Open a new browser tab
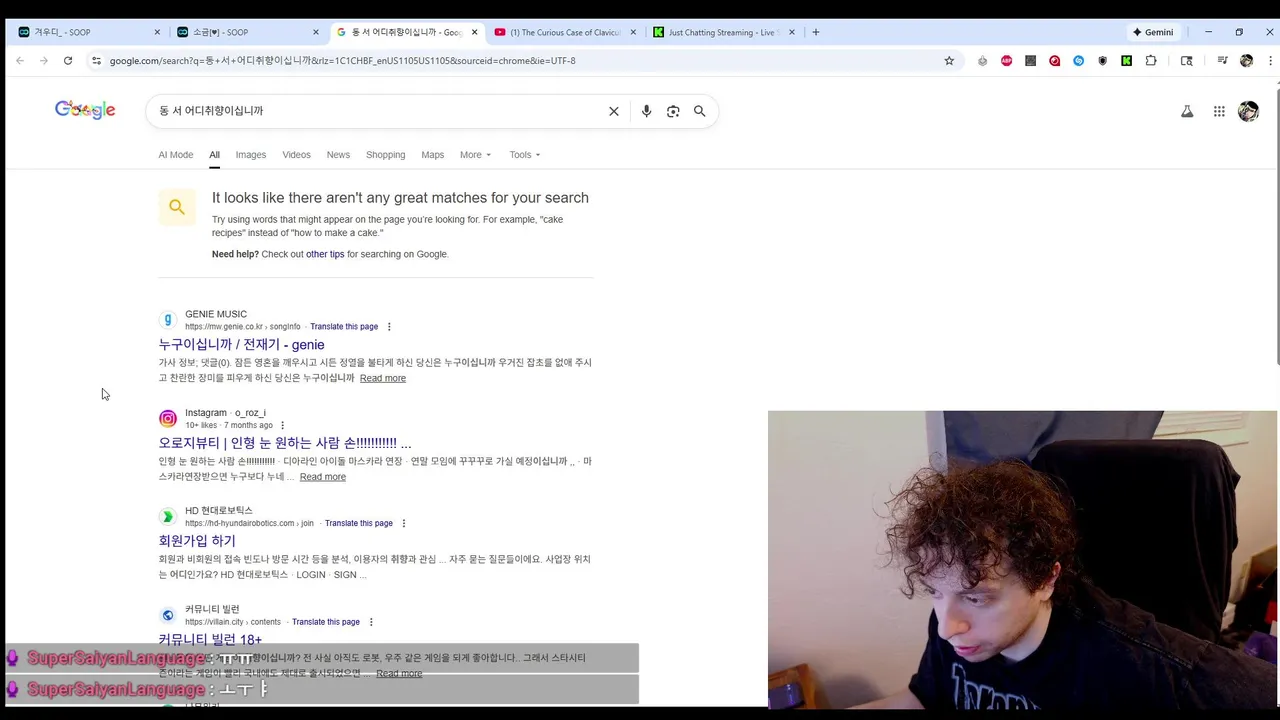Screen dimensions: 1280x720 (816, 32)
